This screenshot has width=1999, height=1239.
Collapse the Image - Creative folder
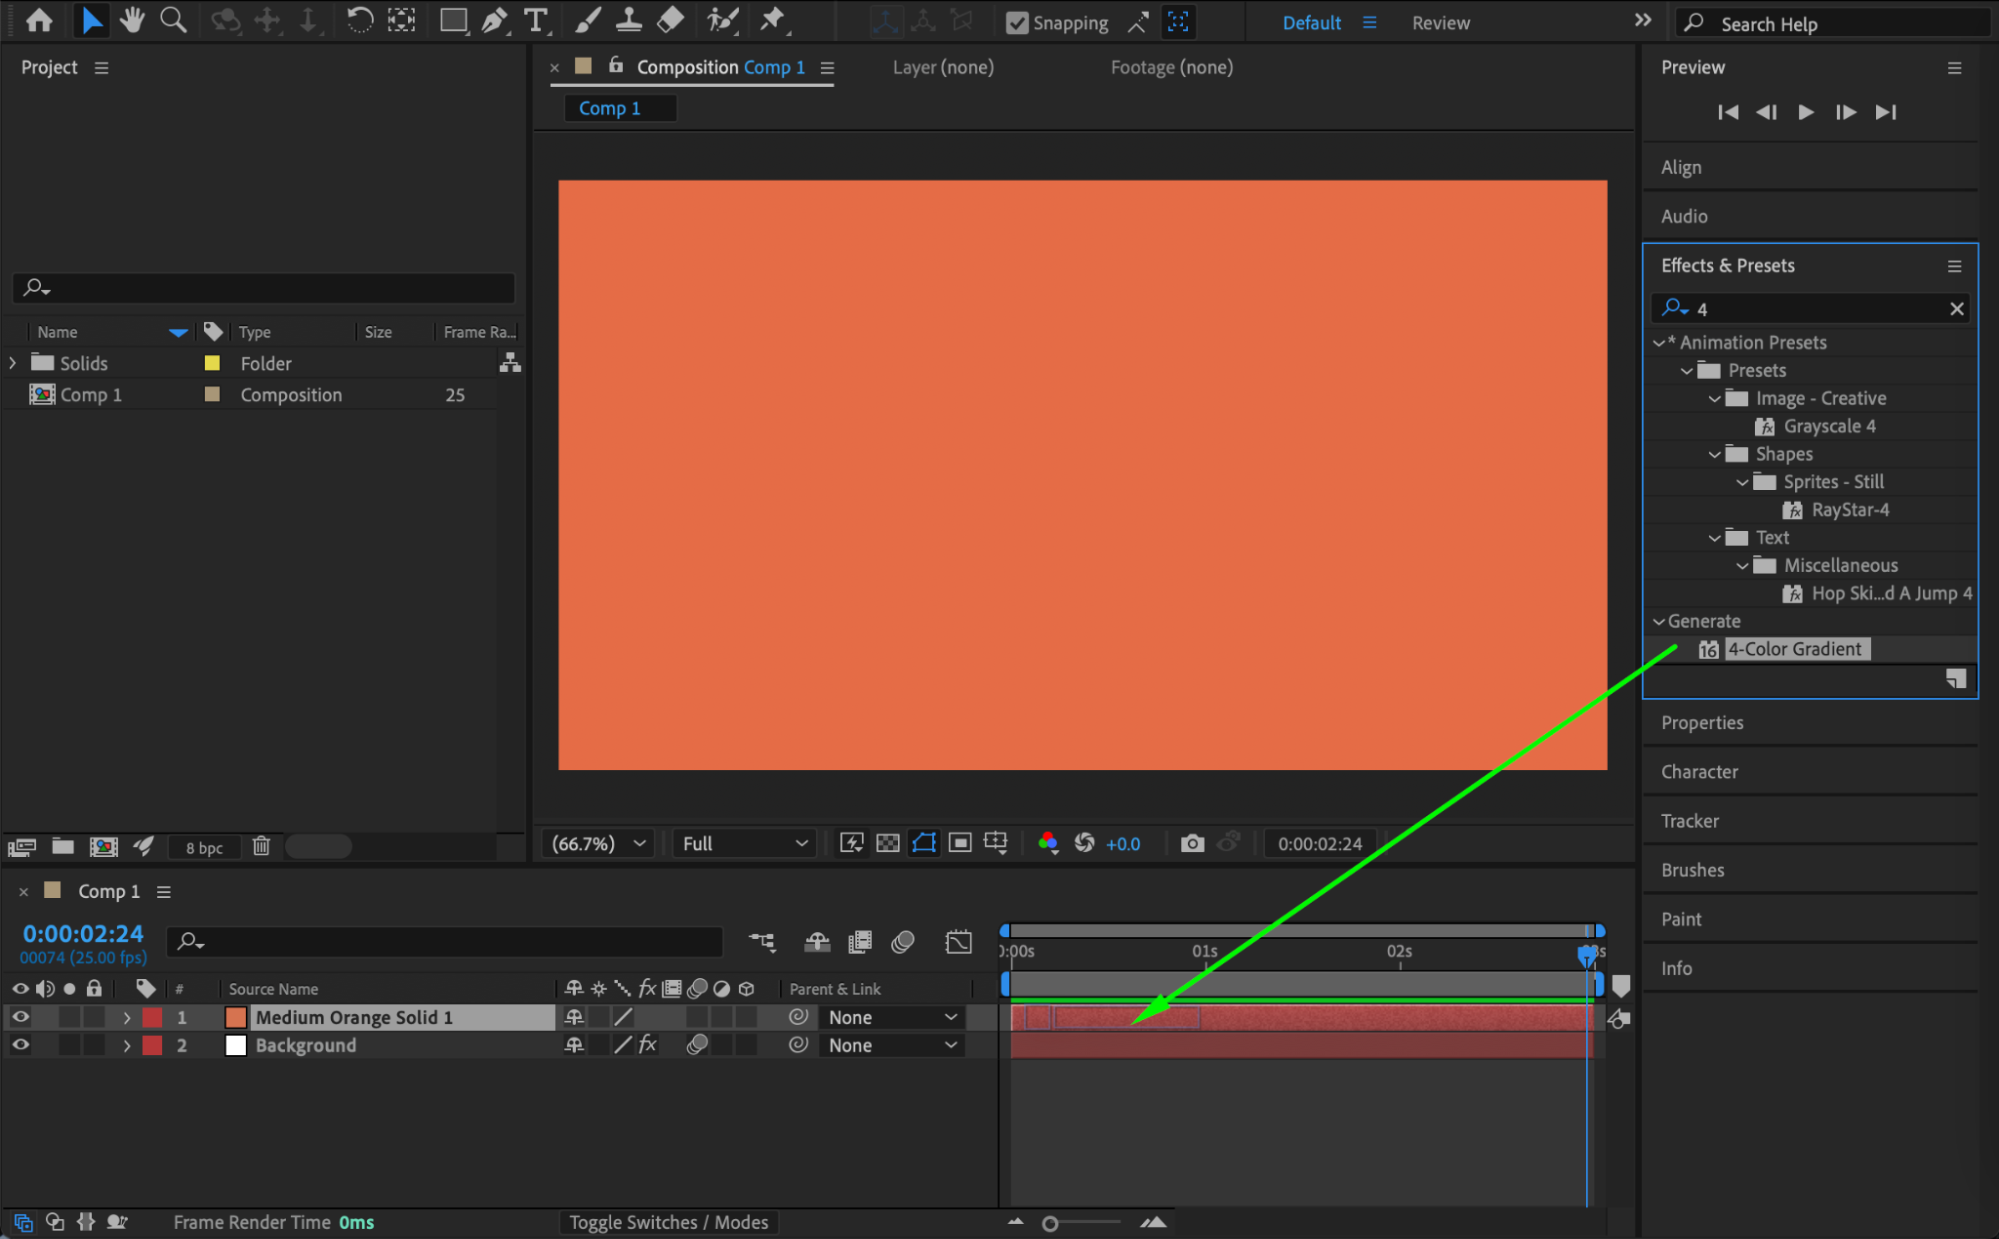pyautogui.click(x=1715, y=398)
